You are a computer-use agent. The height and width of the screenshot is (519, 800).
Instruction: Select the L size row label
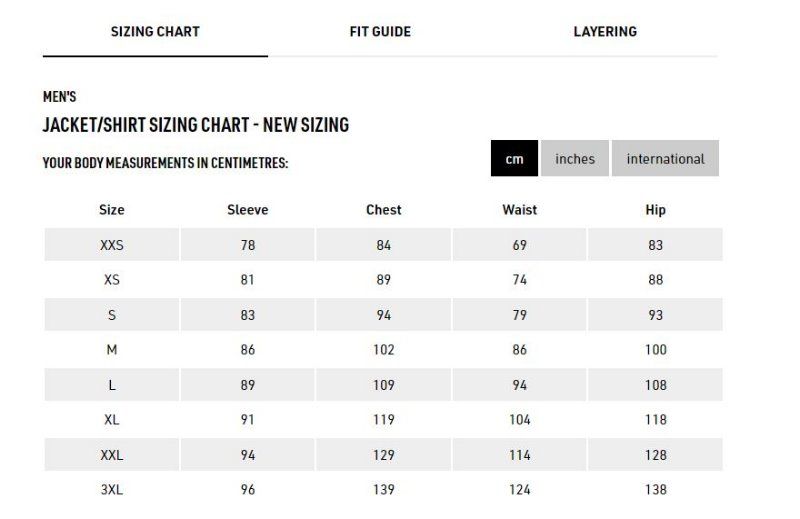112,385
